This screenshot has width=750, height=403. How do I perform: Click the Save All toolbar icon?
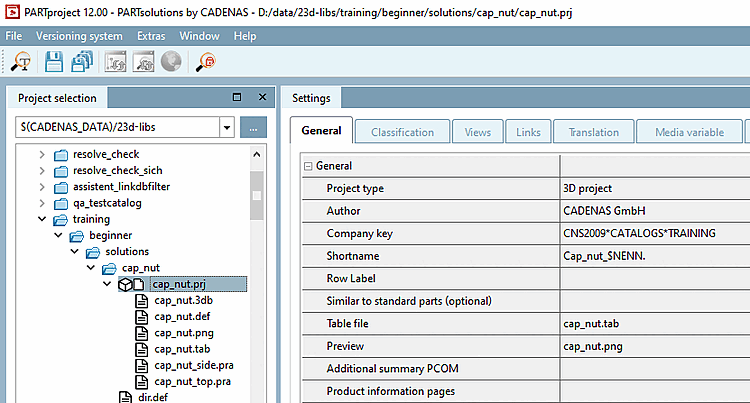pos(82,62)
